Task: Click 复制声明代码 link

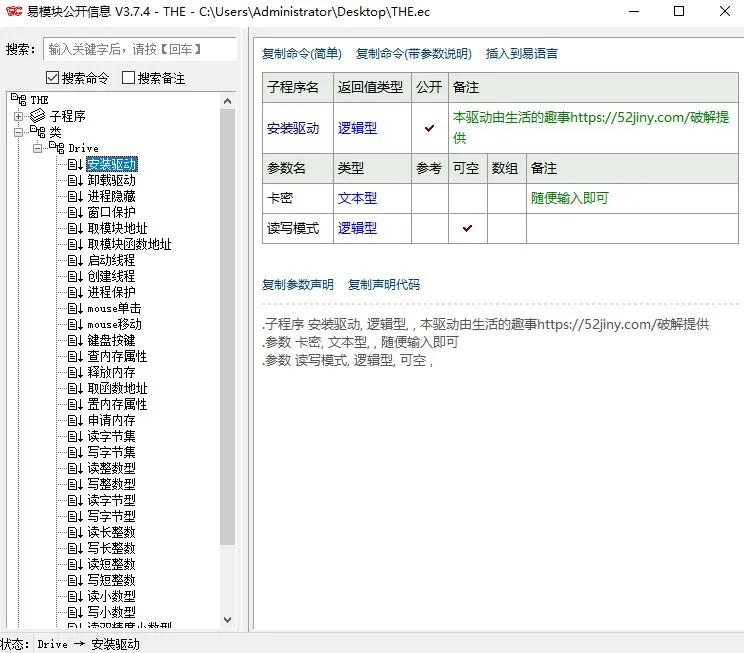Action: pyautogui.click(x=384, y=284)
